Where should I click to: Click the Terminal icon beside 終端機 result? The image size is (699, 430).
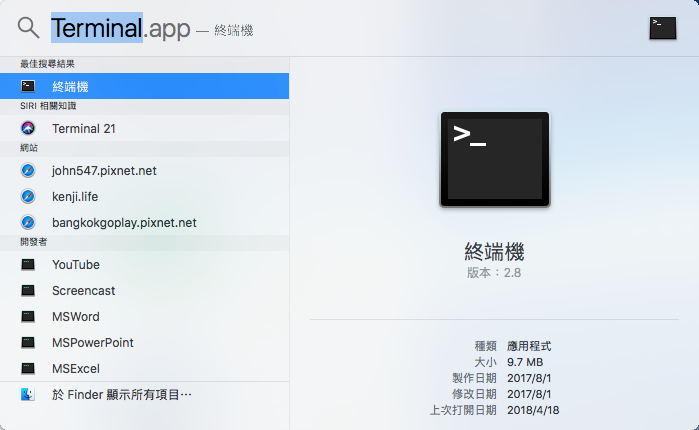[x=28, y=86]
